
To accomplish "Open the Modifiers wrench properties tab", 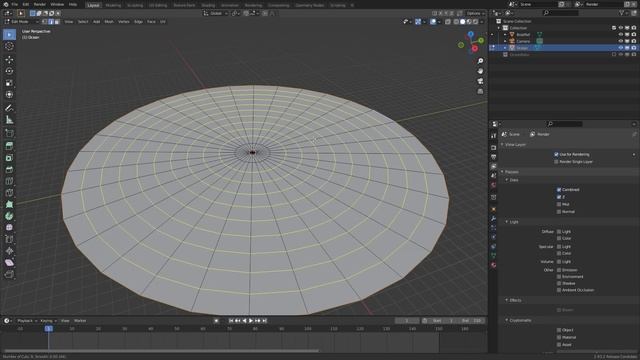I will pos(493,218).
